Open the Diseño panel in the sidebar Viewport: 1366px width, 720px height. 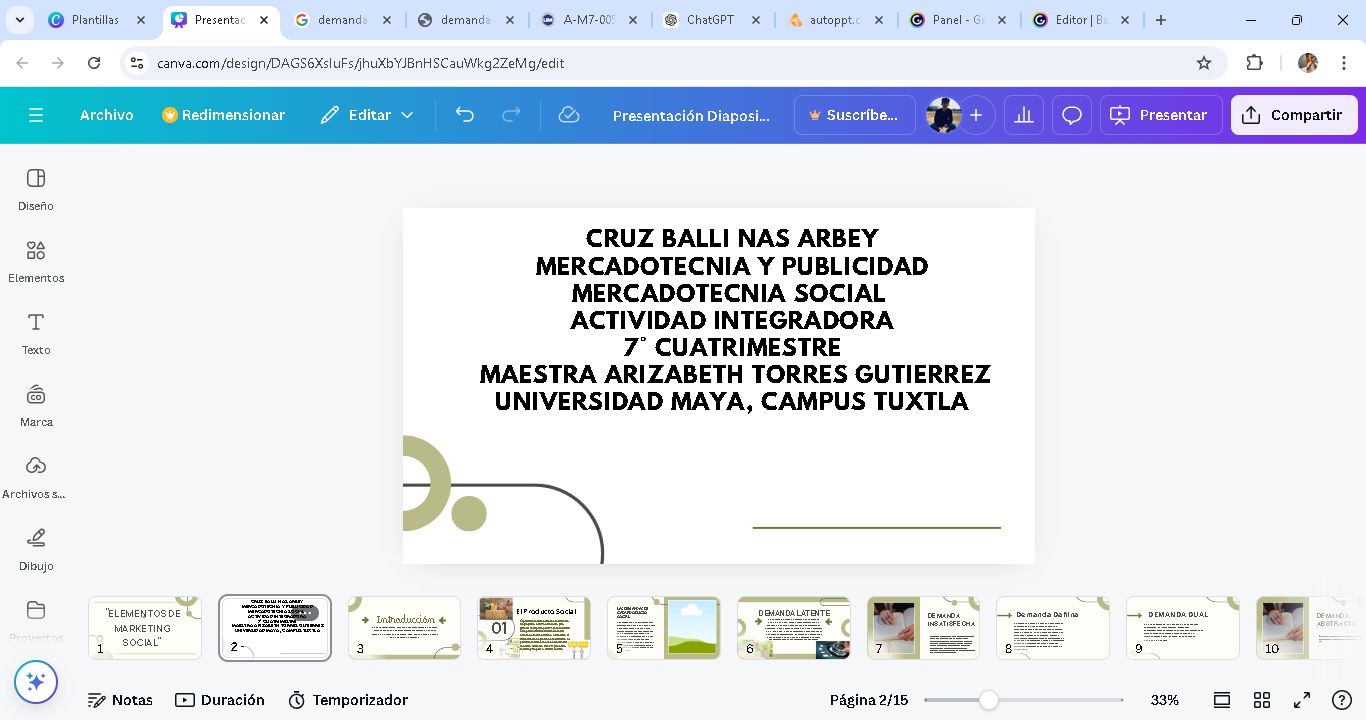[x=36, y=189]
